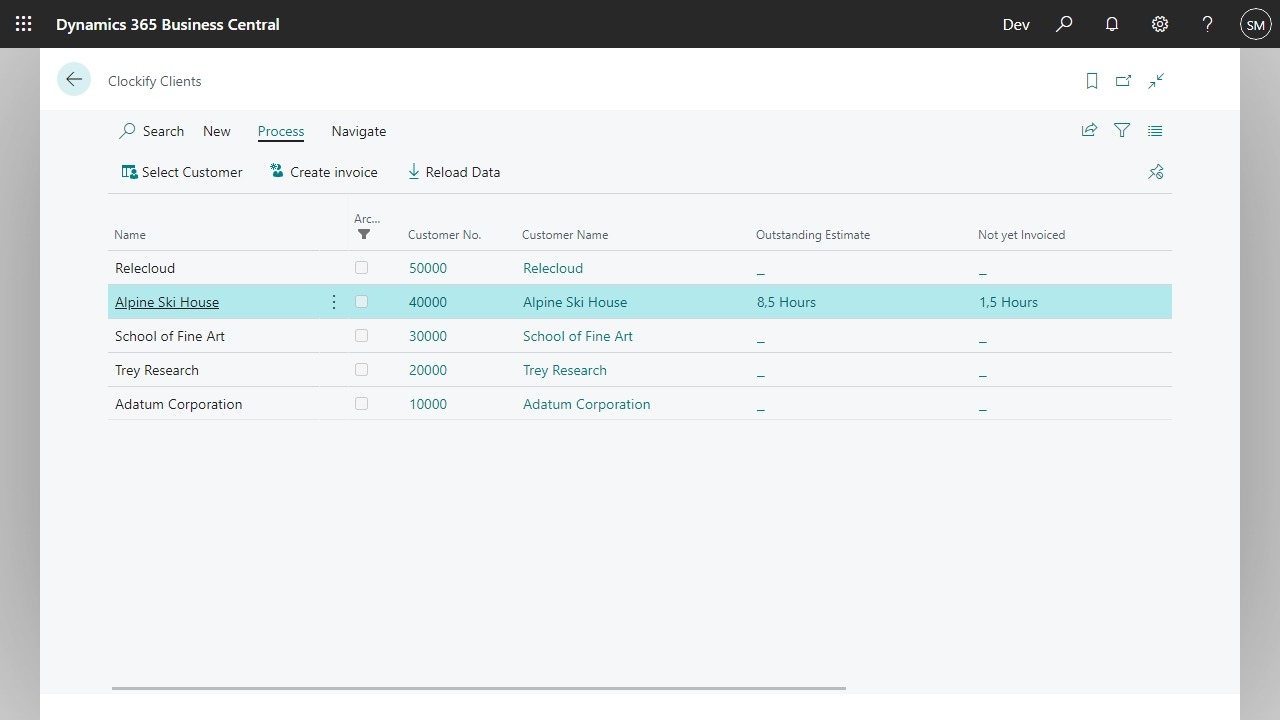Click the Create invoice action
This screenshot has height=720, width=1280.
point(324,172)
